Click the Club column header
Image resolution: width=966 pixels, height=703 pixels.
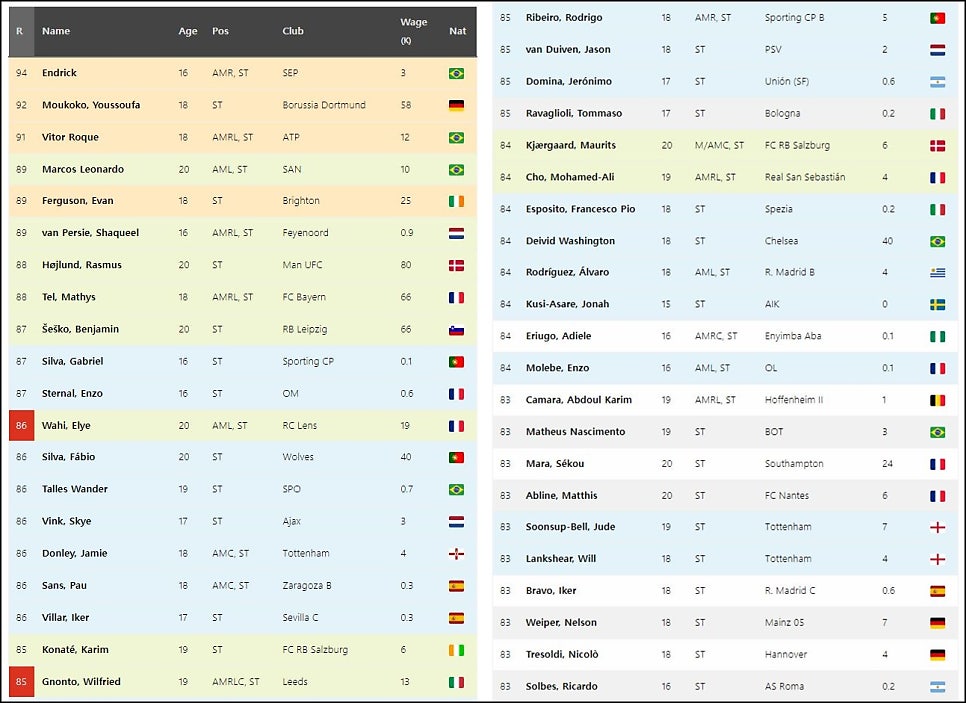coord(293,31)
